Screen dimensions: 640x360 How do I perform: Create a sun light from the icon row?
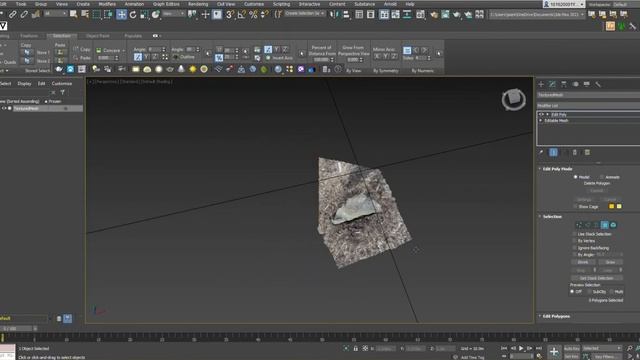coord(193,69)
